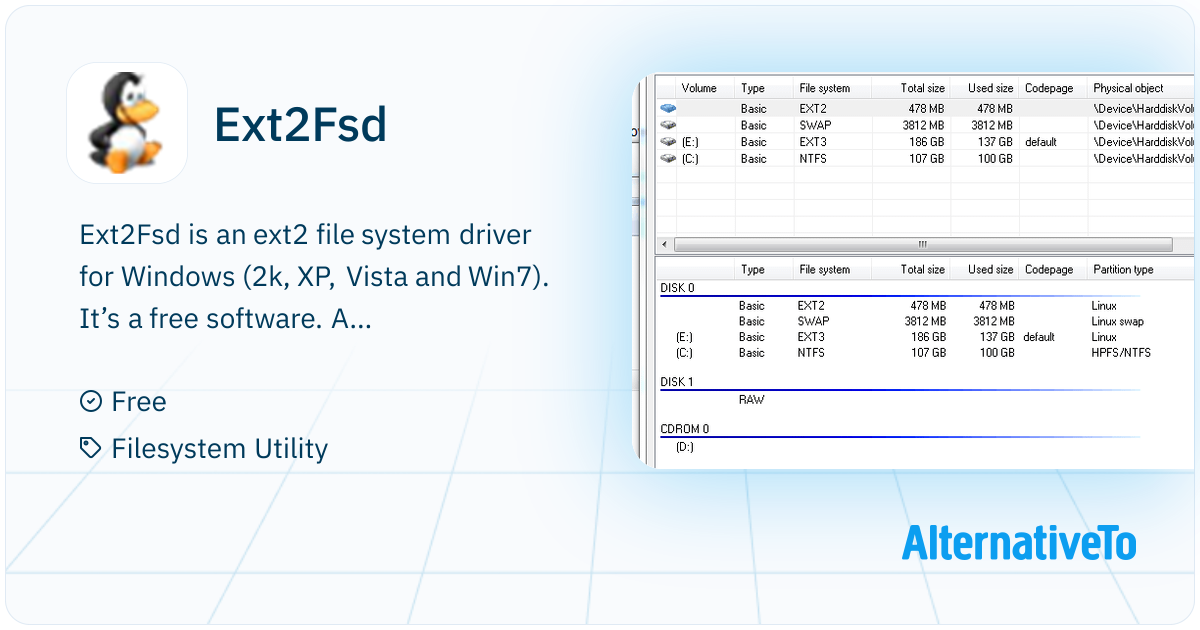1200x630 pixels.
Task: Click the Filesystem Utility label
Action: coord(219,449)
